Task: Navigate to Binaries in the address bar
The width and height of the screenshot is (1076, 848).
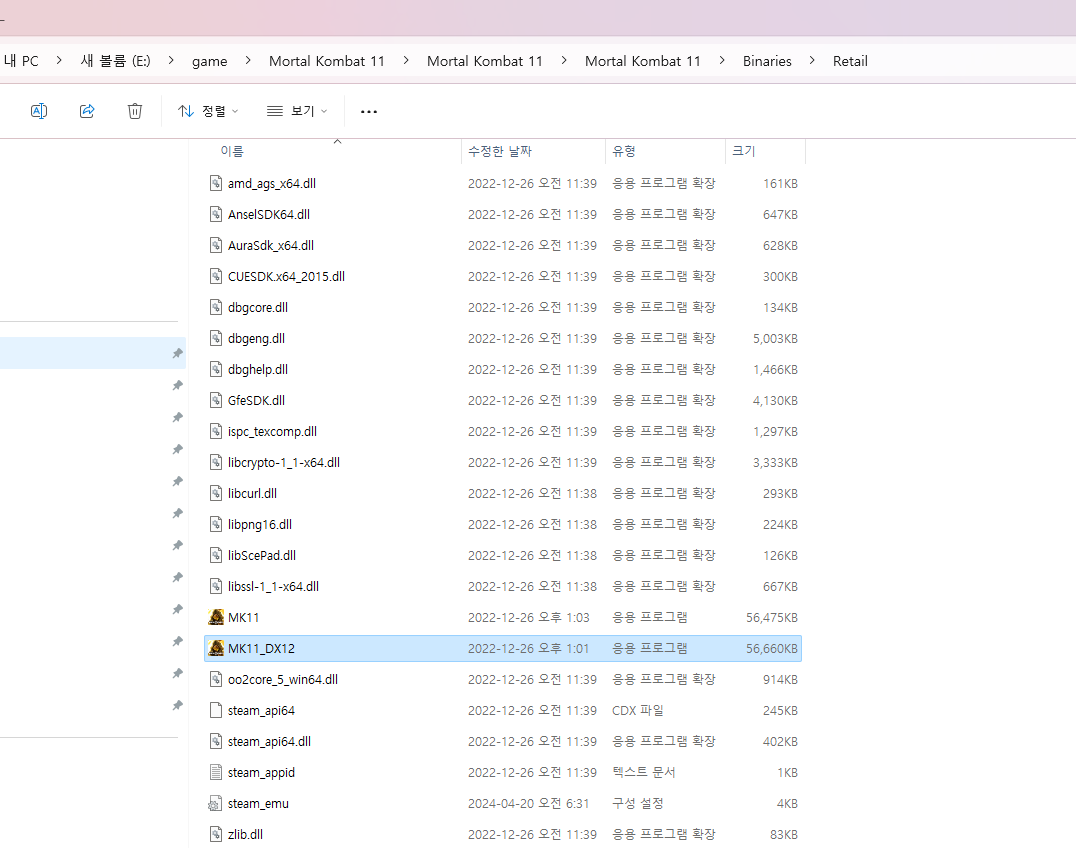Action: click(x=767, y=61)
